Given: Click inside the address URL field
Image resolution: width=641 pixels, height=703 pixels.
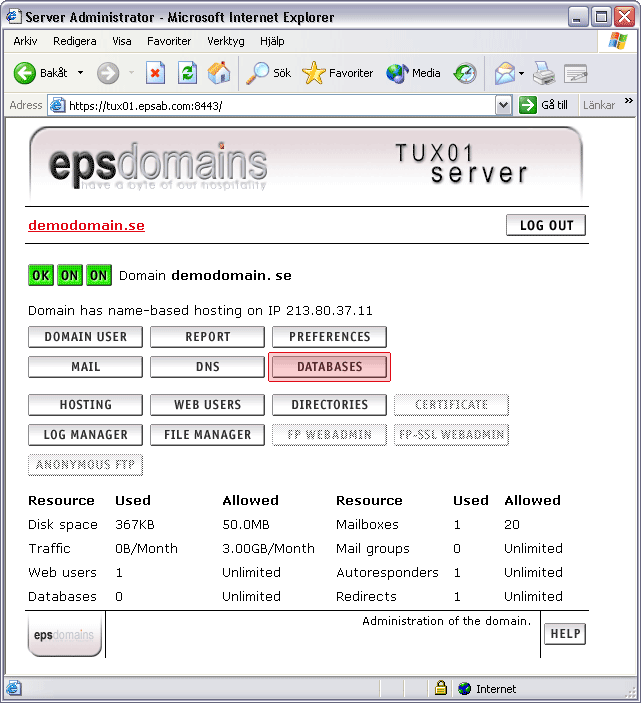Looking at the screenshot, I should tap(280, 105).
